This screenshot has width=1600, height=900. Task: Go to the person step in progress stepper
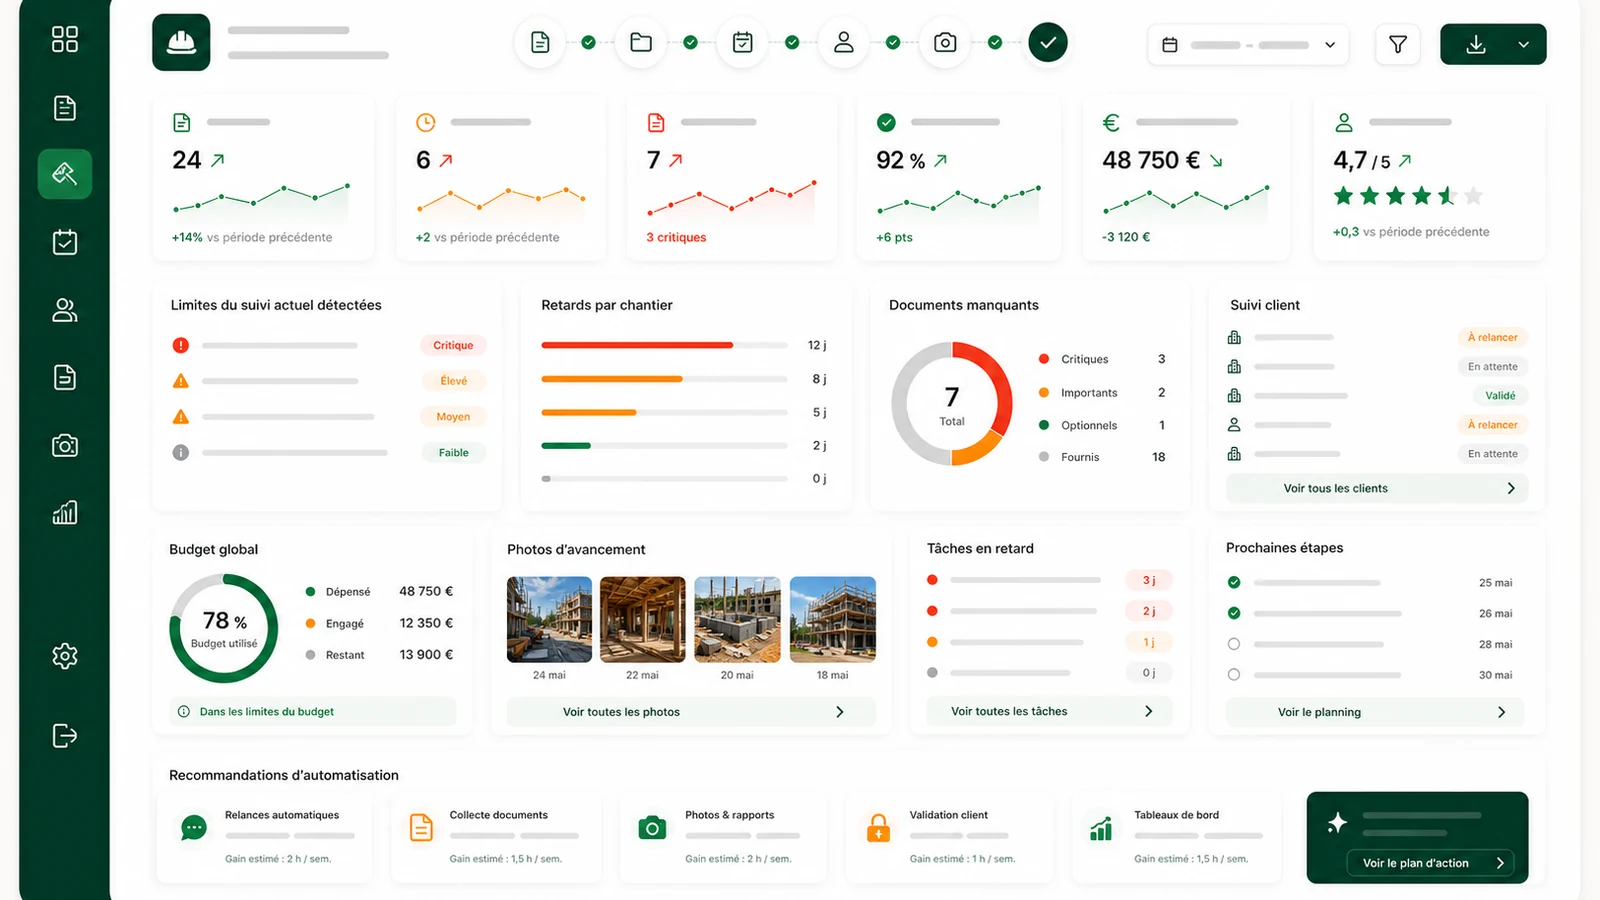point(844,42)
